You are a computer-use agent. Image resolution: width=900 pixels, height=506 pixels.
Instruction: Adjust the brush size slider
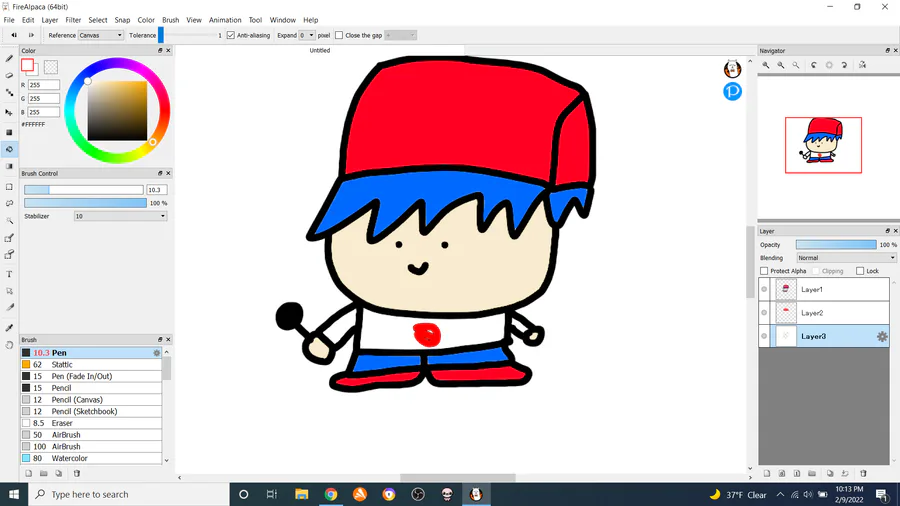pyautogui.click(x=84, y=190)
